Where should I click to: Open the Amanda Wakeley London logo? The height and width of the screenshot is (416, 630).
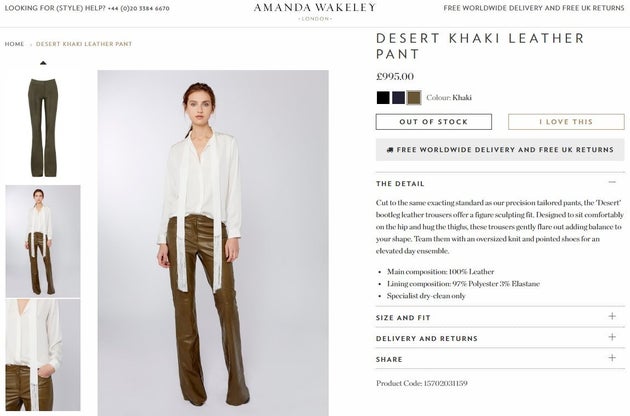[x=315, y=11]
